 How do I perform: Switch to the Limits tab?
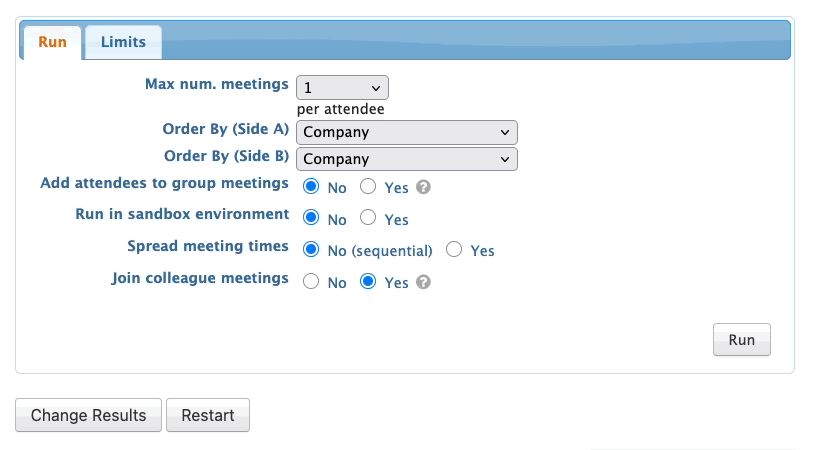(123, 42)
